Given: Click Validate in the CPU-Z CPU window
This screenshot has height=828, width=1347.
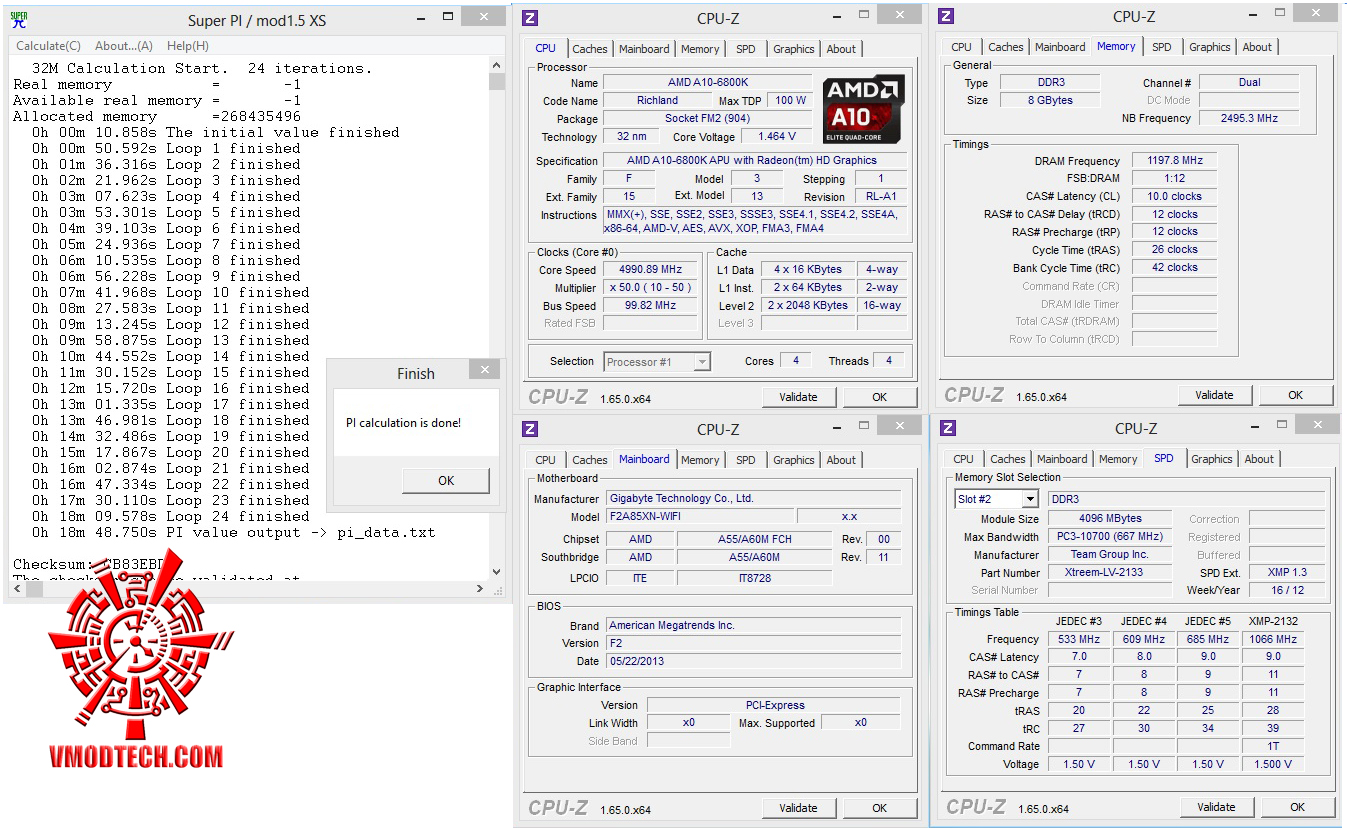Looking at the screenshot, I should [x=798, y=397].
